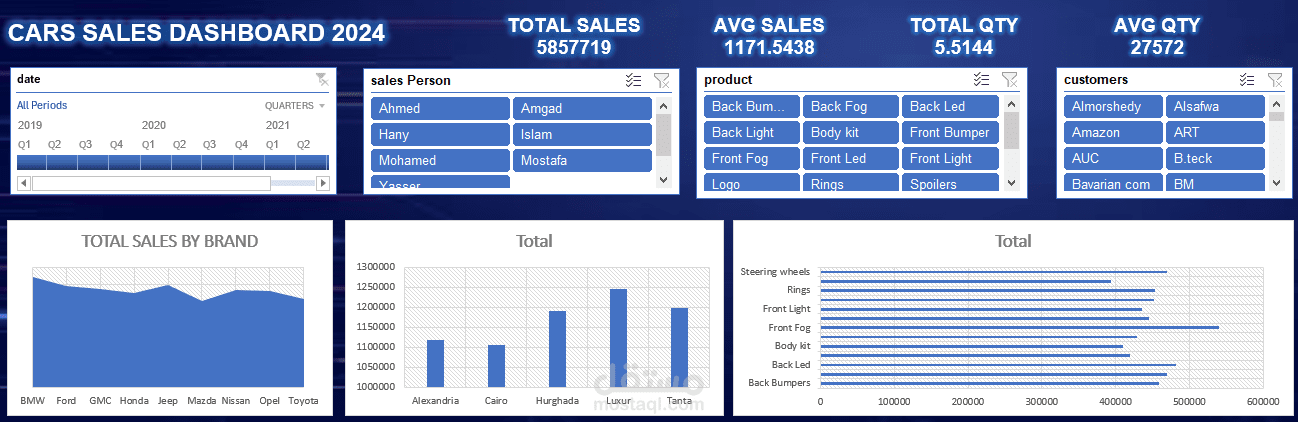Click the Tanta bar in city chart
This screenshot has height=422, width=1299.
(679, 347)
